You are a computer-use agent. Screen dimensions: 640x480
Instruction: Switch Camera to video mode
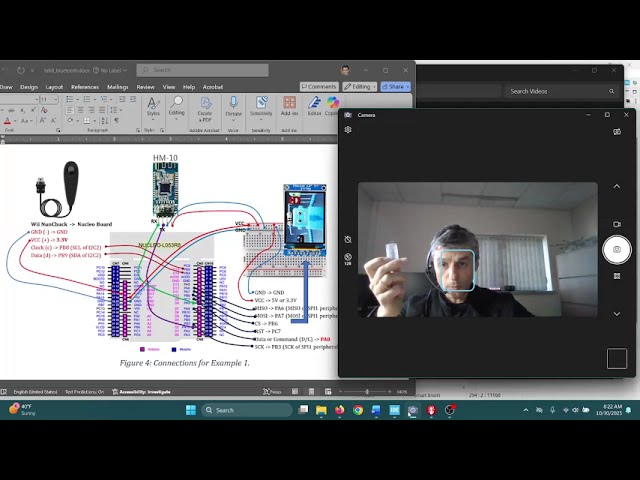617,224
